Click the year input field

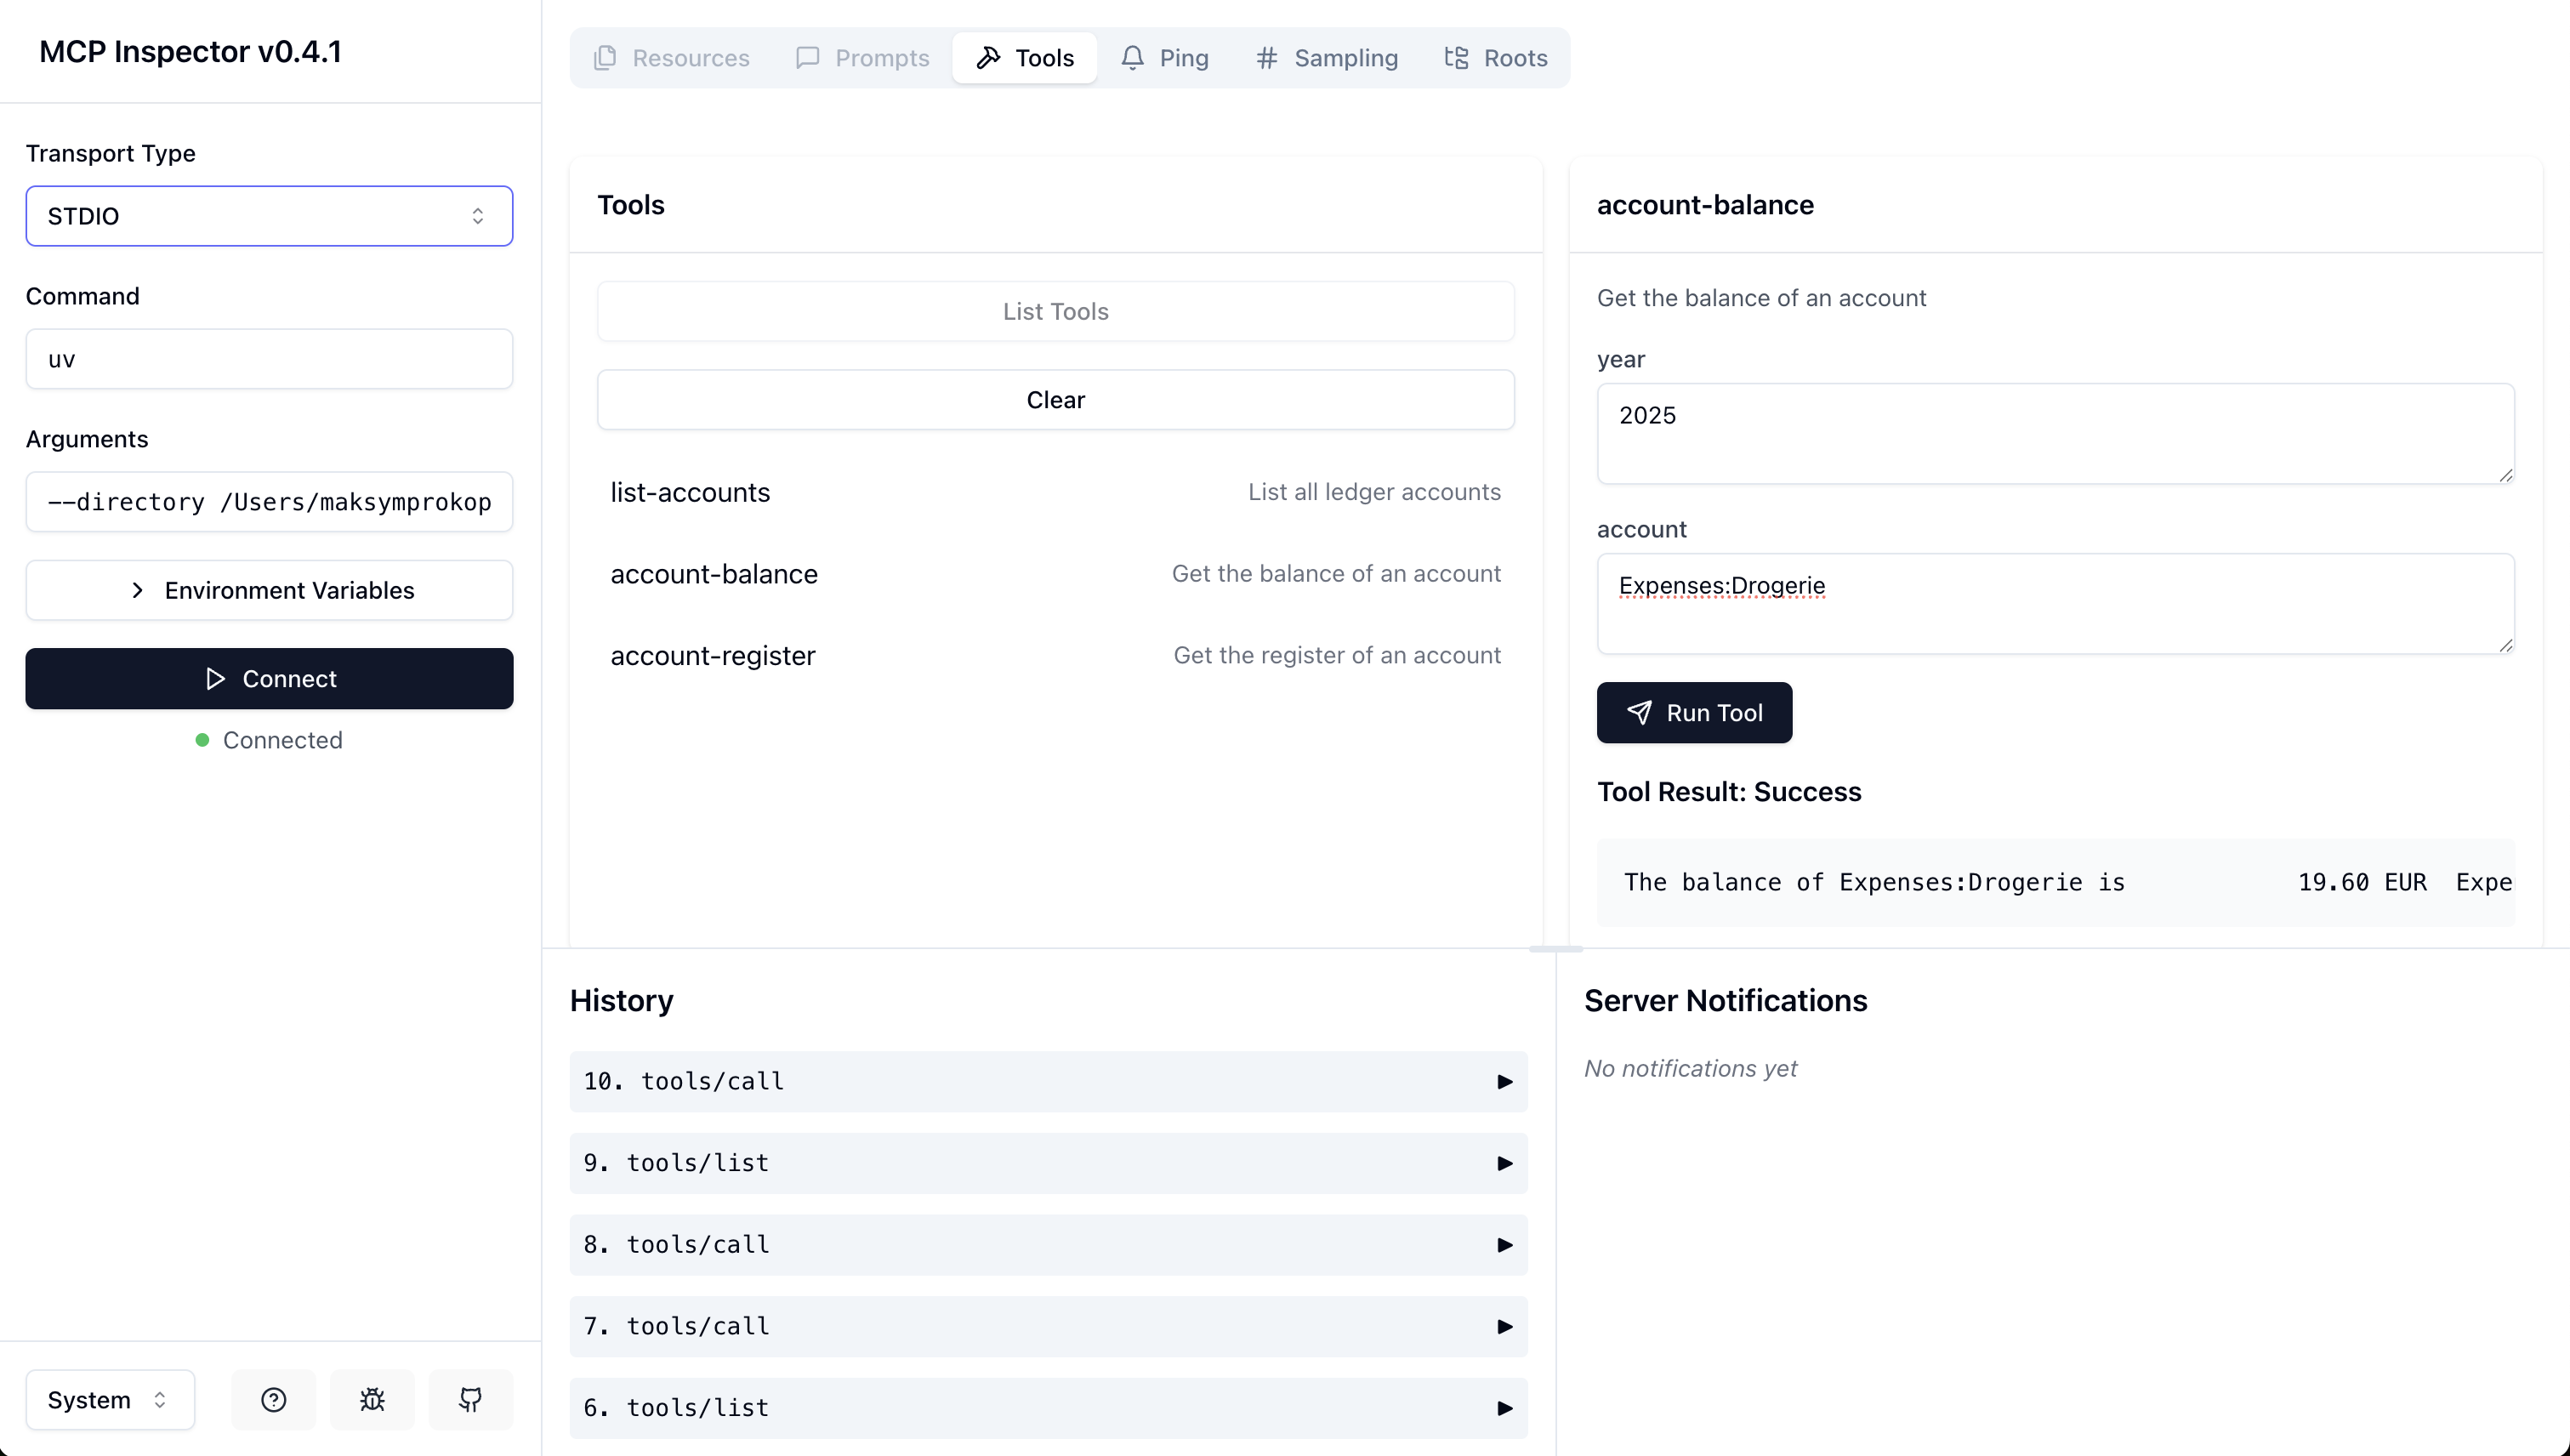point(2055,433)
